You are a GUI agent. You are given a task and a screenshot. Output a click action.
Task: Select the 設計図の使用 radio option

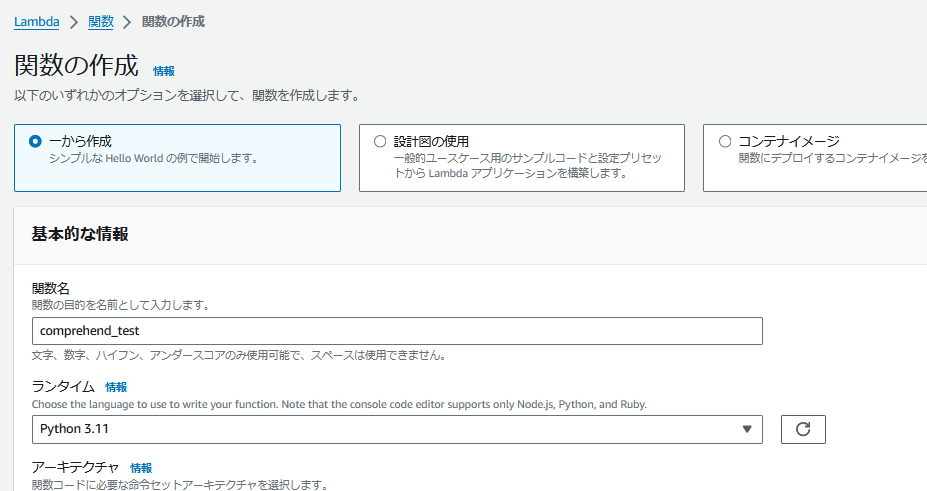380,142
